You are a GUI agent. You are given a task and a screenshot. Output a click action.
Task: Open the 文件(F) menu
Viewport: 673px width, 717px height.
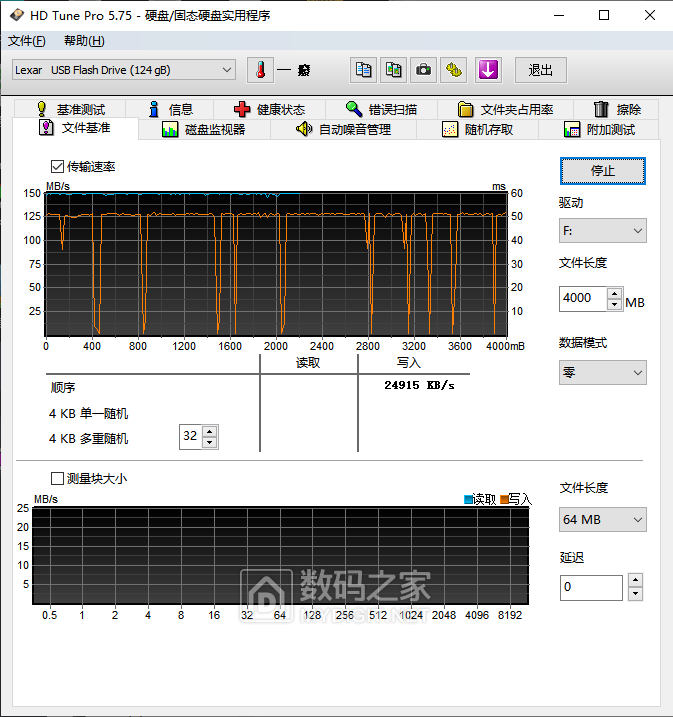27,41
